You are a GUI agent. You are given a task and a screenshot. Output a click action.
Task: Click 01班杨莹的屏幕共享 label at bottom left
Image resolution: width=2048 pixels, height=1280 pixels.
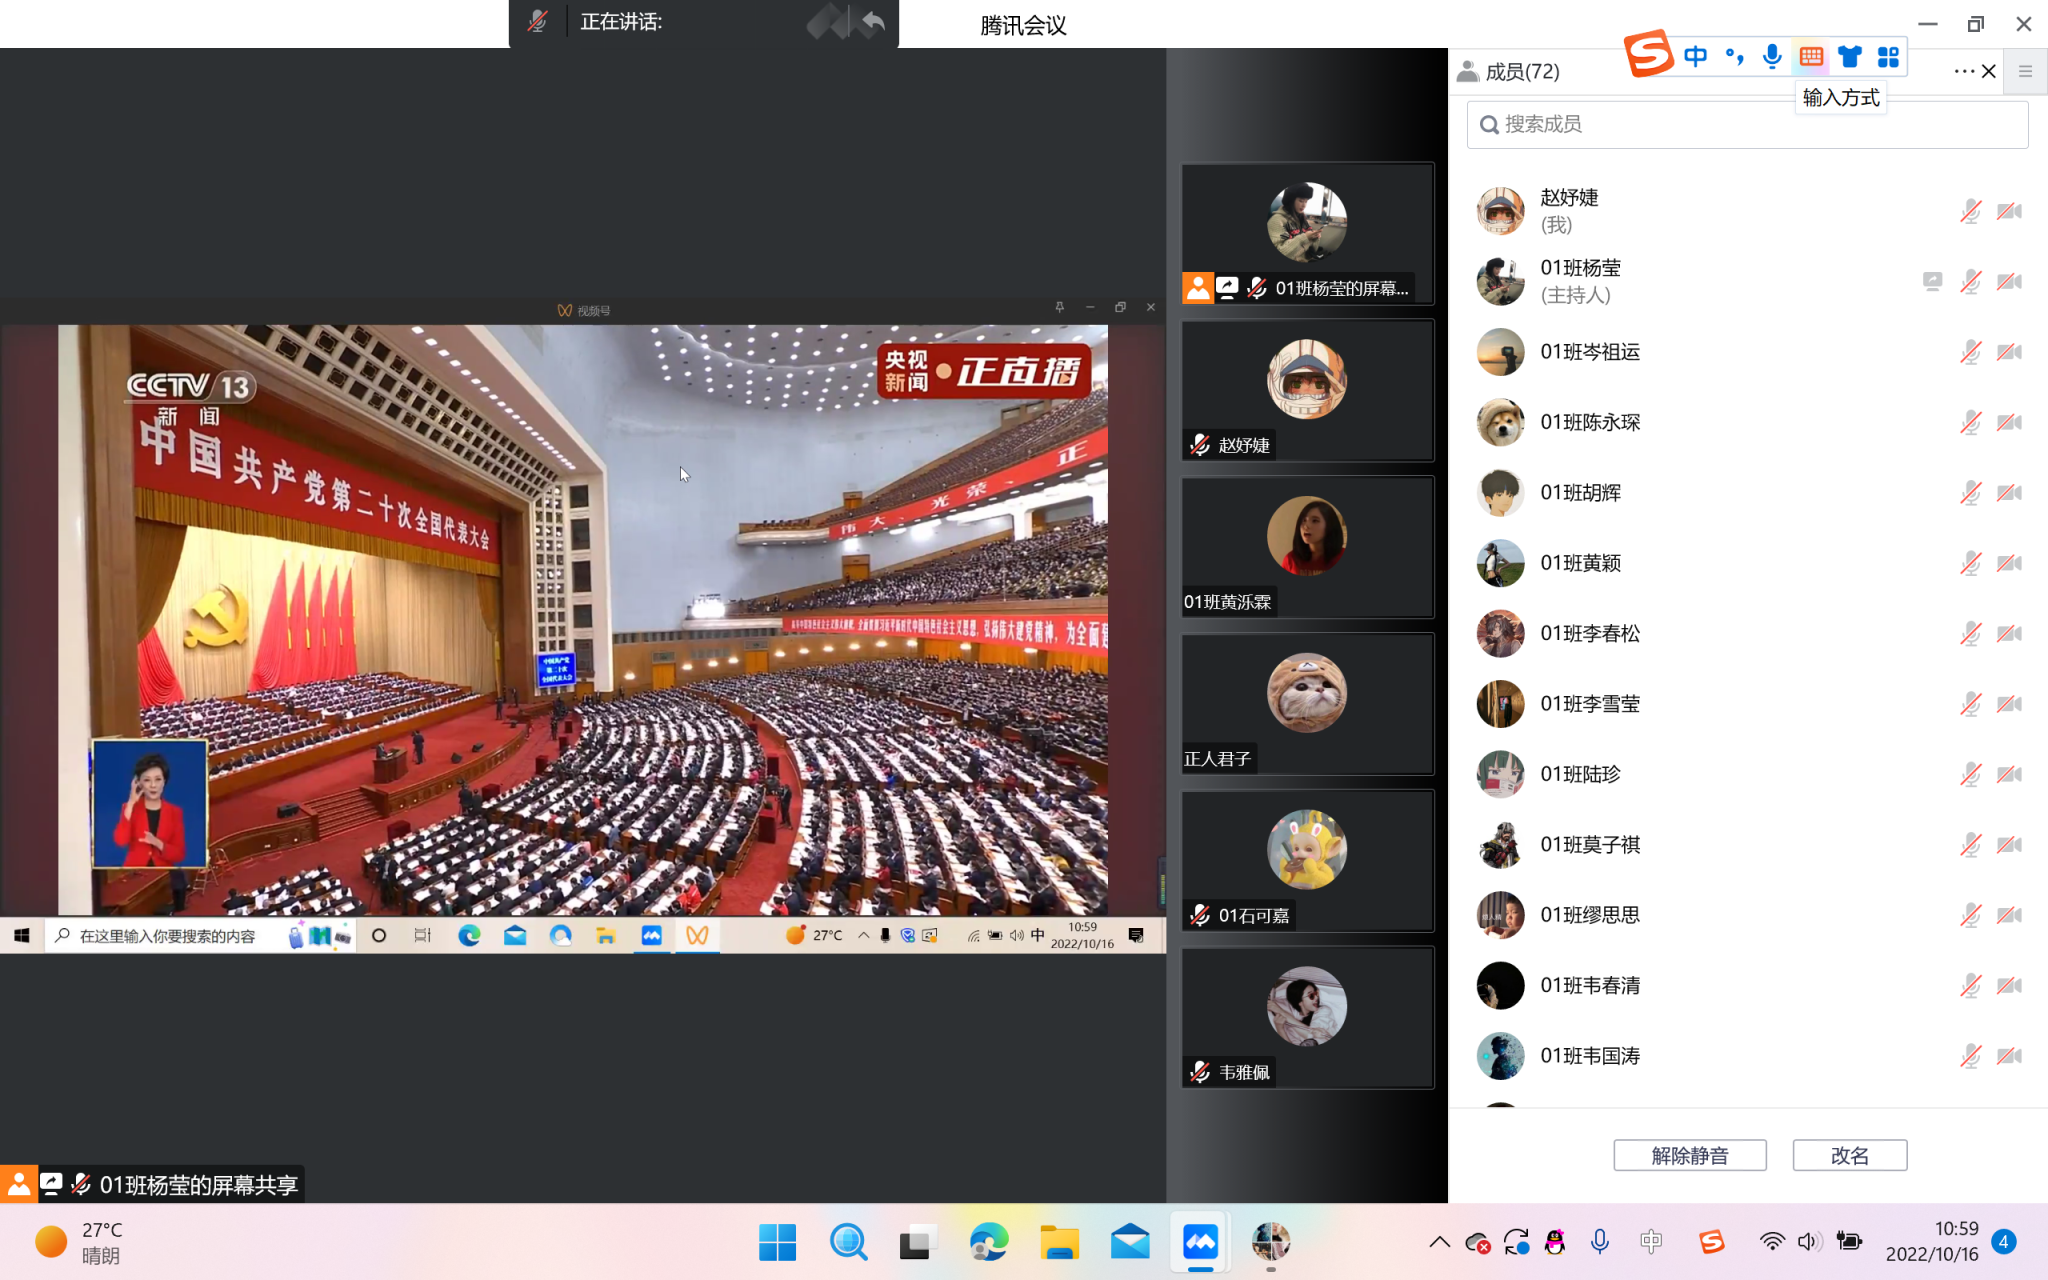199,1185
